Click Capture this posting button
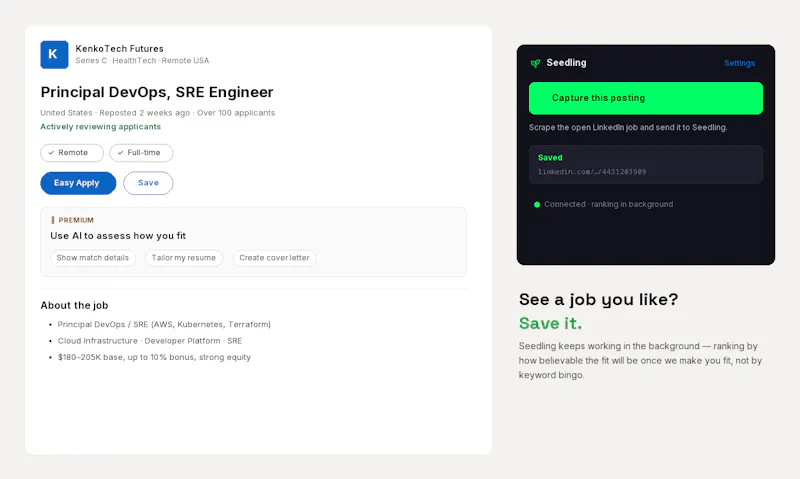The height and width of the screenshot is (479, 800). [645, 98]
